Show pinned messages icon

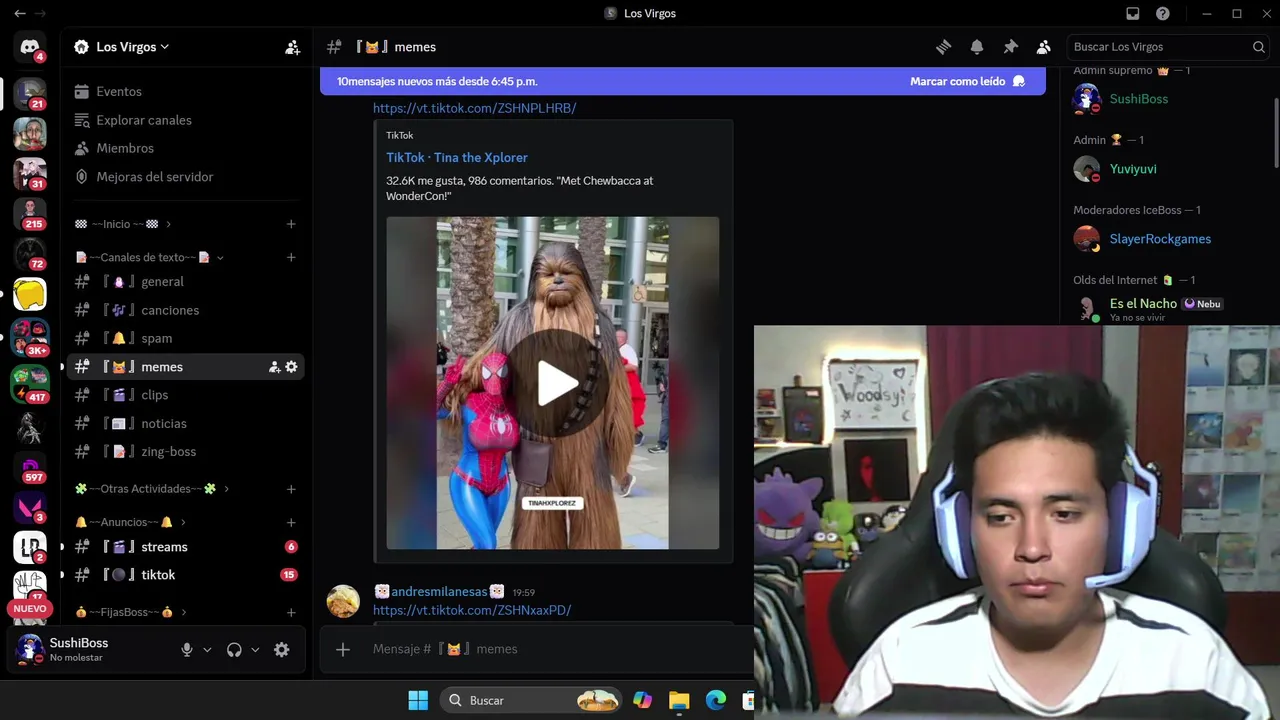point(1010,47)
